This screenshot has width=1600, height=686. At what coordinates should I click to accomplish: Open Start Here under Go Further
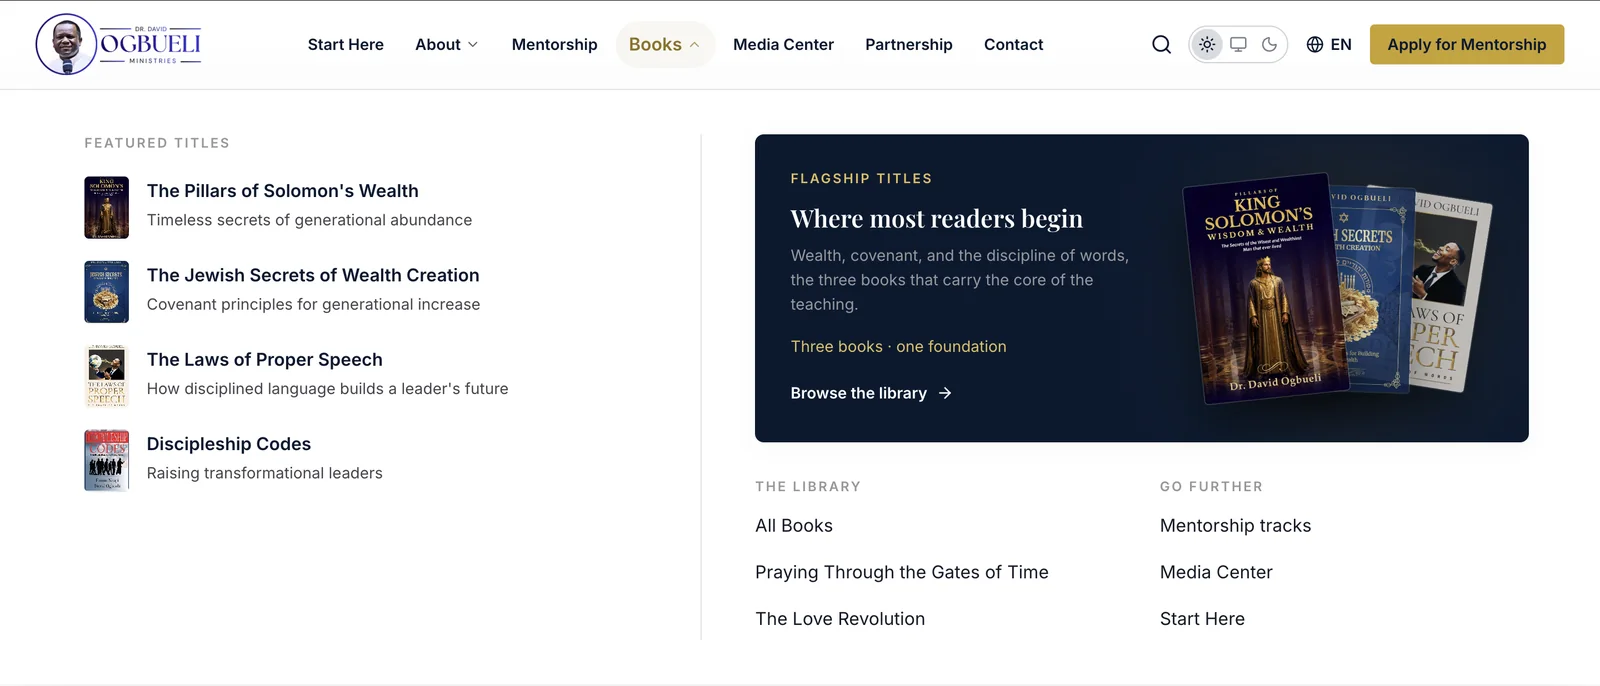point(1202,619)
